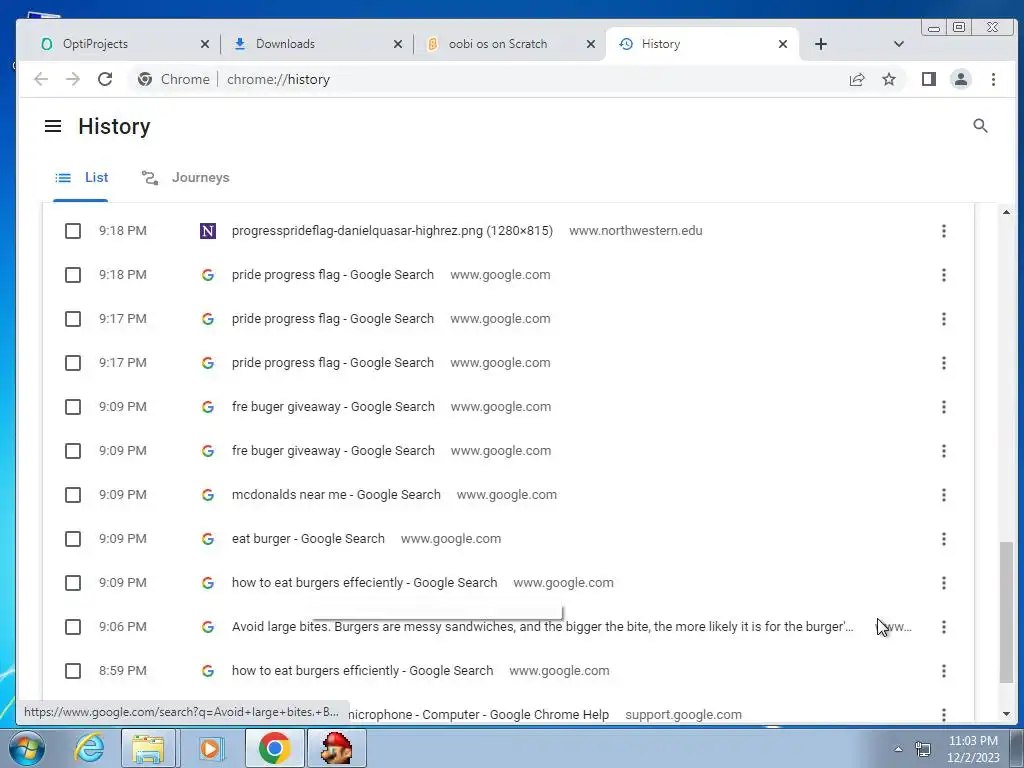
Task: Check the eat burger search entry
Action: pos(72,539)
